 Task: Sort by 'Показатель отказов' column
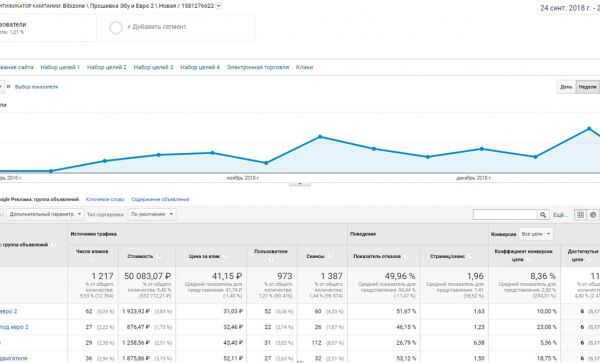coord(377,256)
